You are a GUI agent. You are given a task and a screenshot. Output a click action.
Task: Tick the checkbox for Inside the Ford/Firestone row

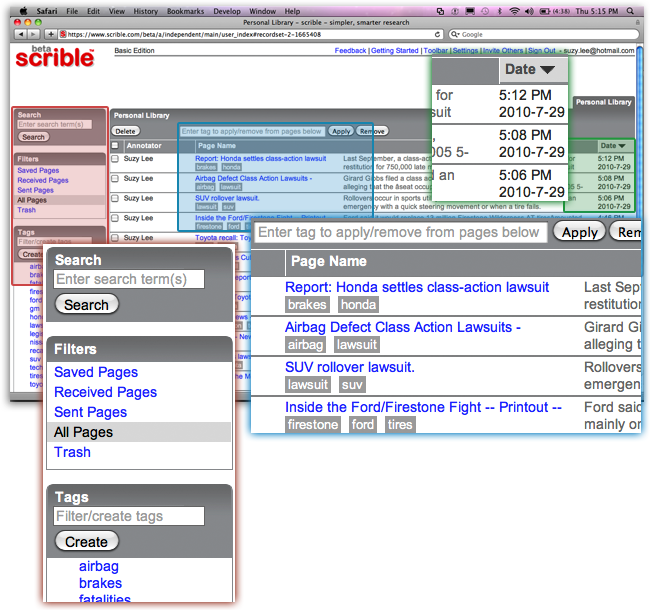(115, 218)
